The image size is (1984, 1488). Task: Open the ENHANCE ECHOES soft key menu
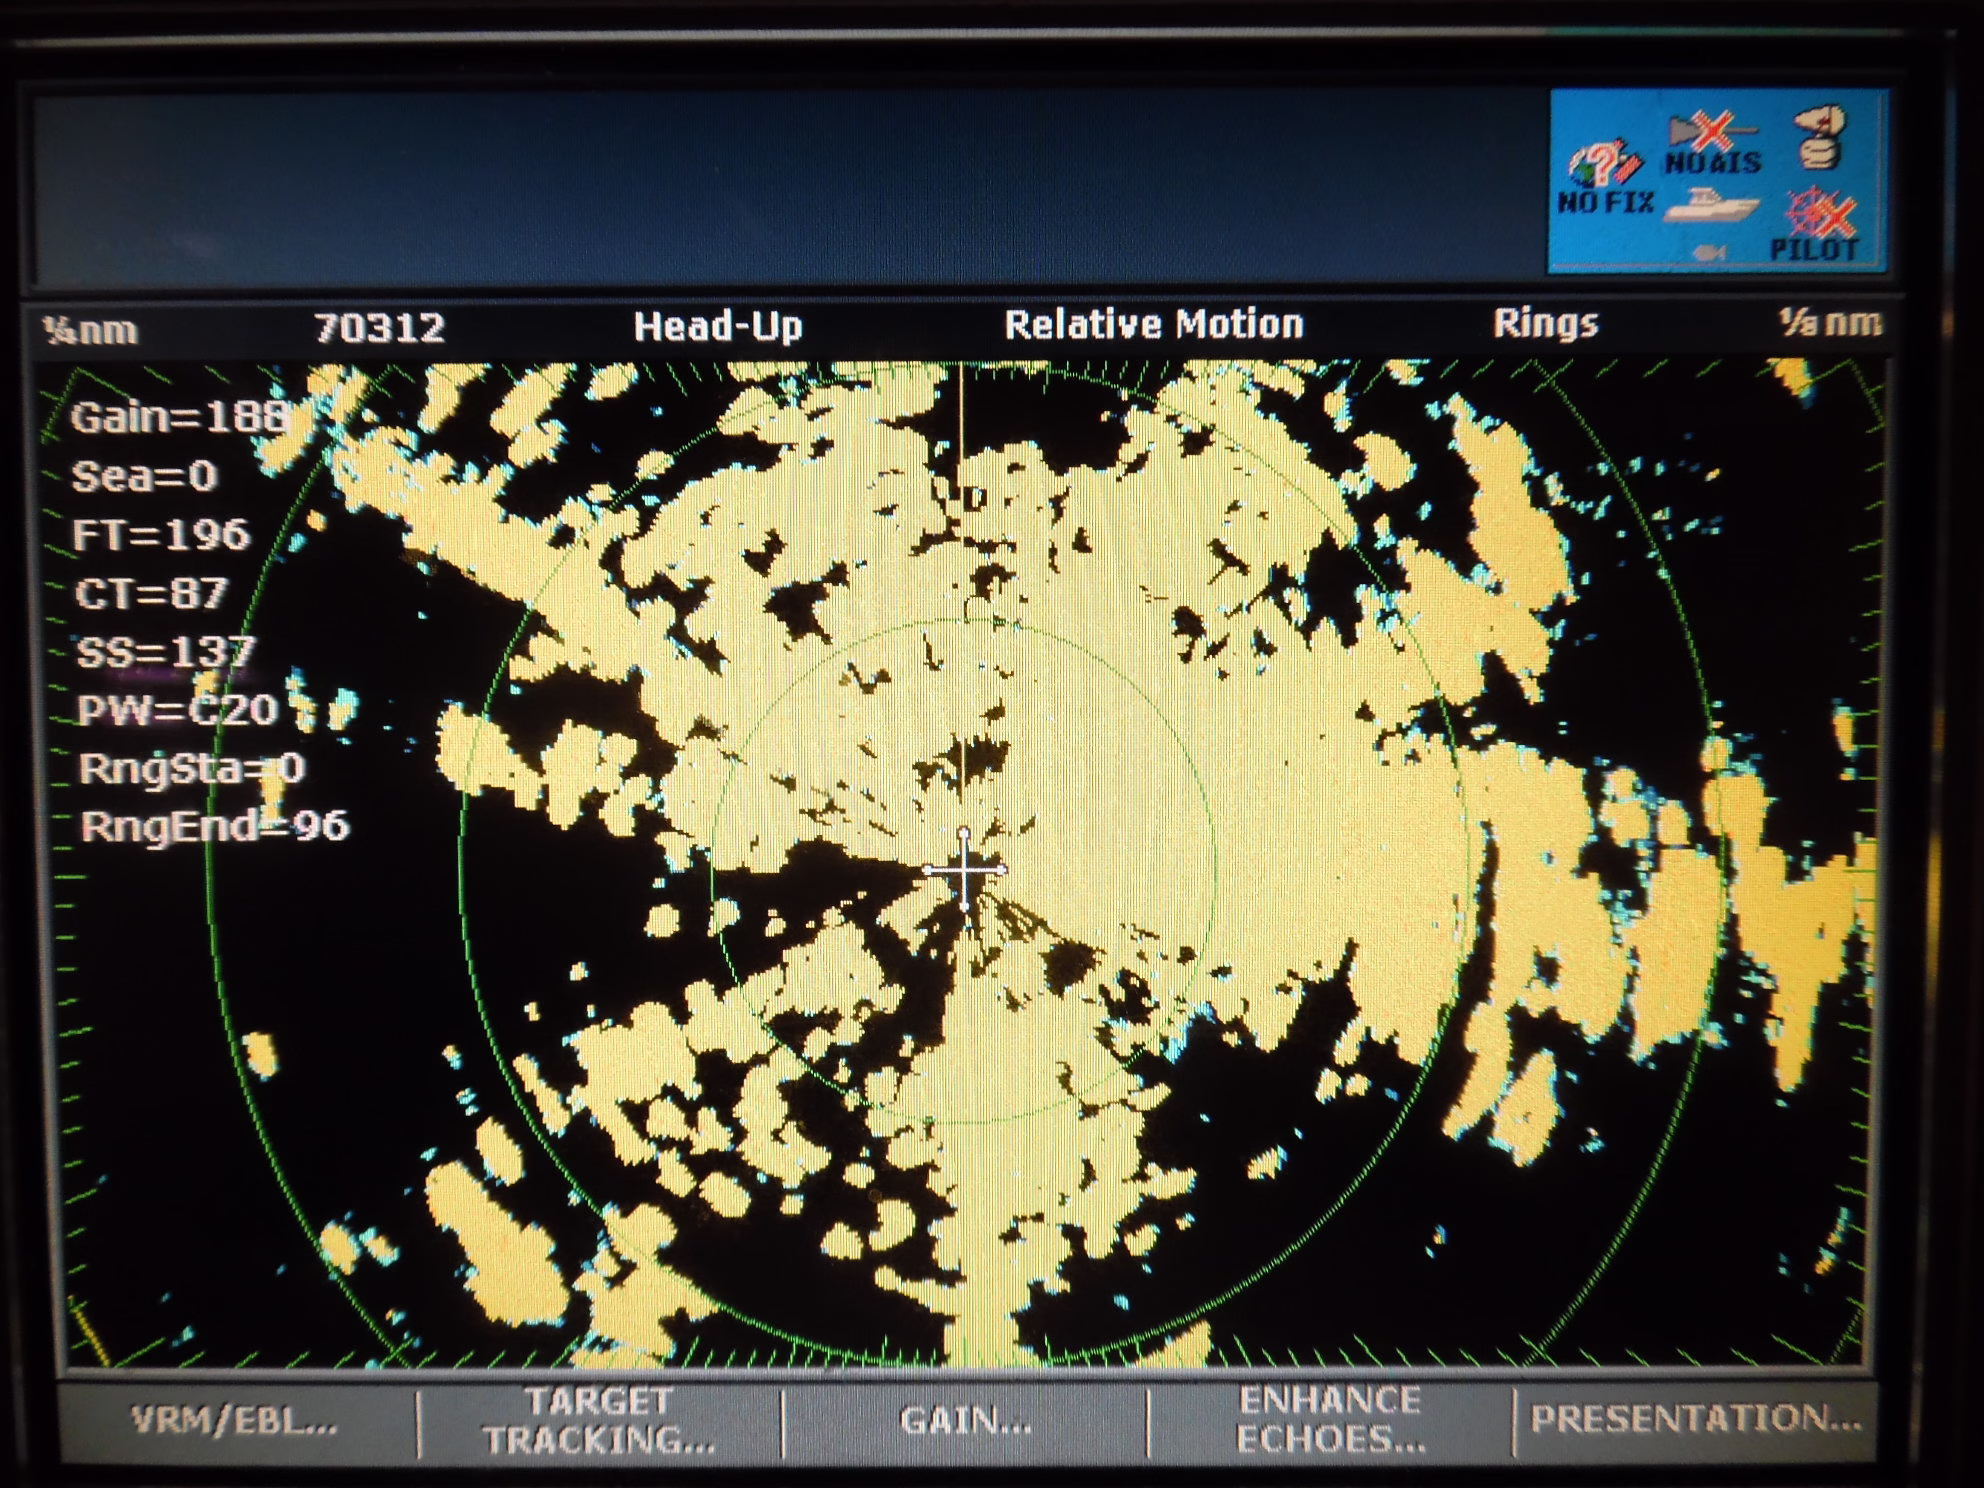[x=1330, y=1420]
